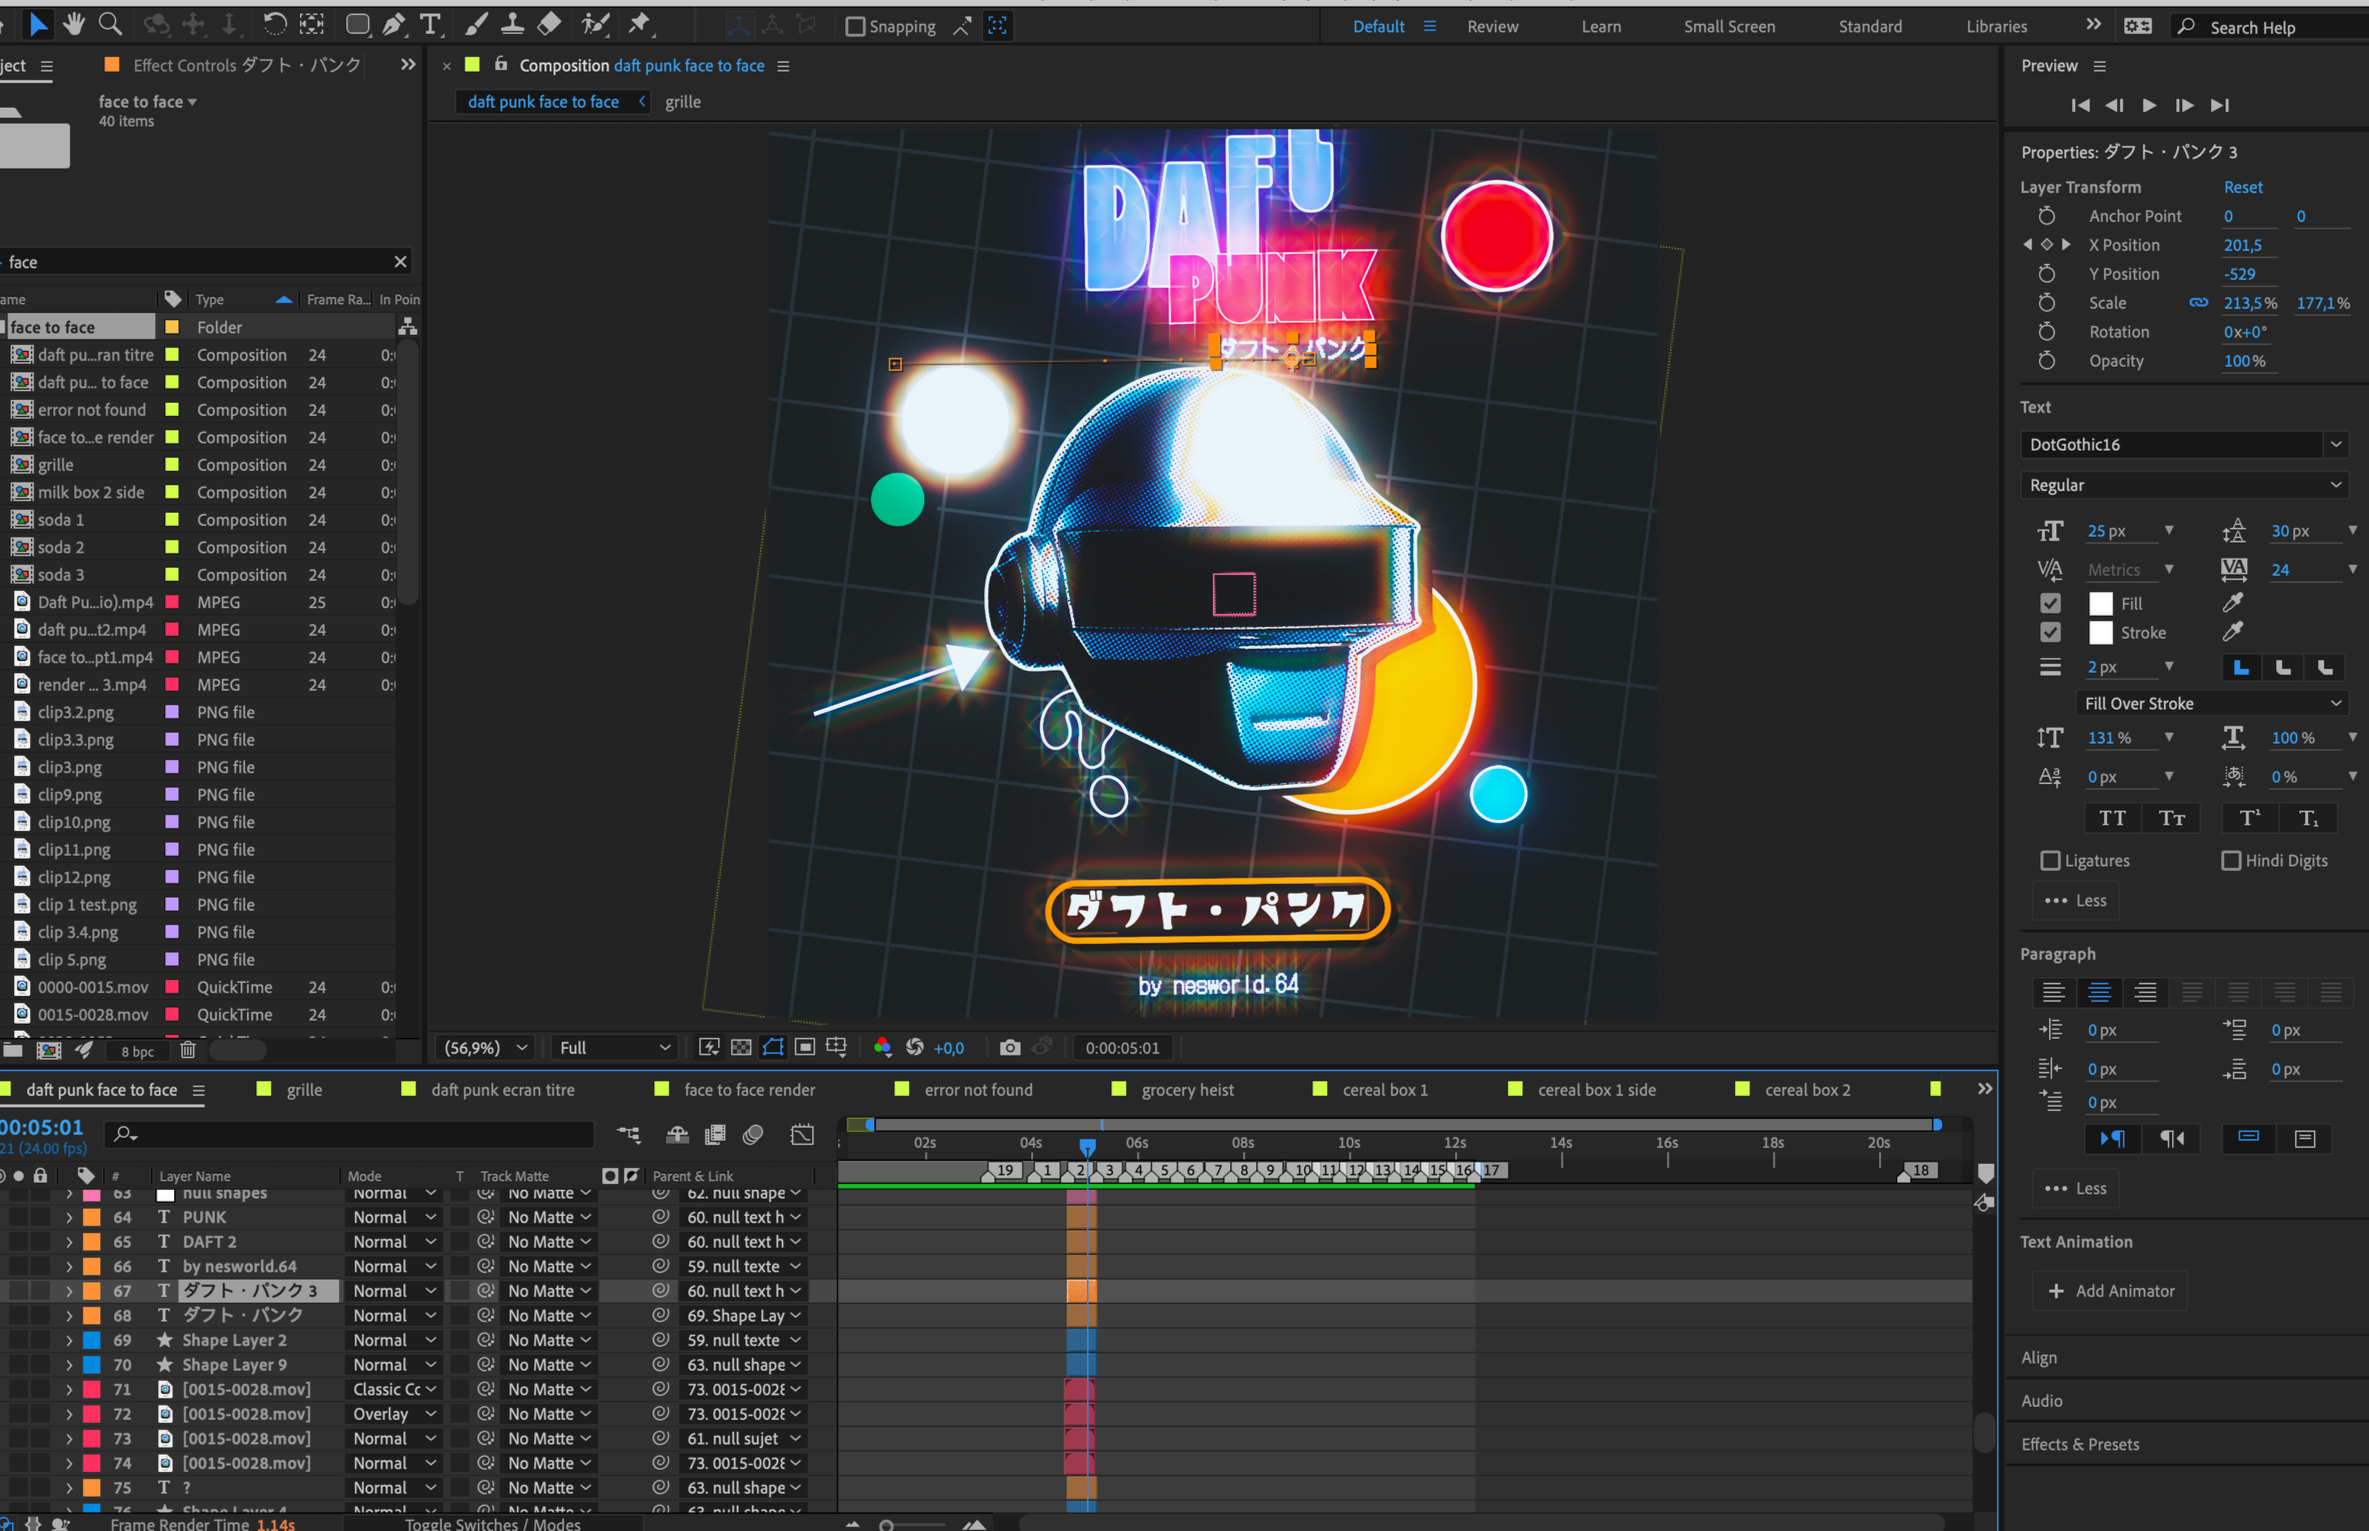This screenshot has width=2369, height=1531.
Task: Switch to the Review workspace
Action: pyautogui.click(x=1492, y=27)
